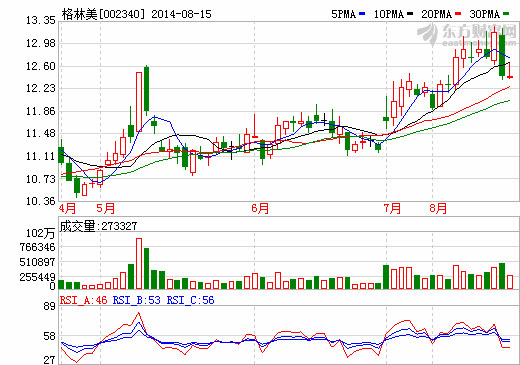
Task: Click the 255449 volume axis value
Action: pyautogui.click(x=37, y=277)
